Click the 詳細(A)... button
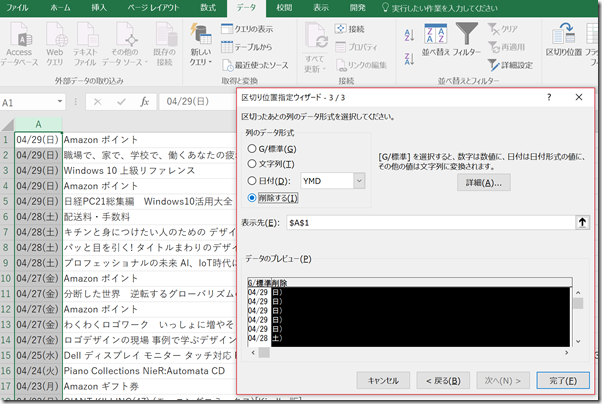 tap(484, 183)
